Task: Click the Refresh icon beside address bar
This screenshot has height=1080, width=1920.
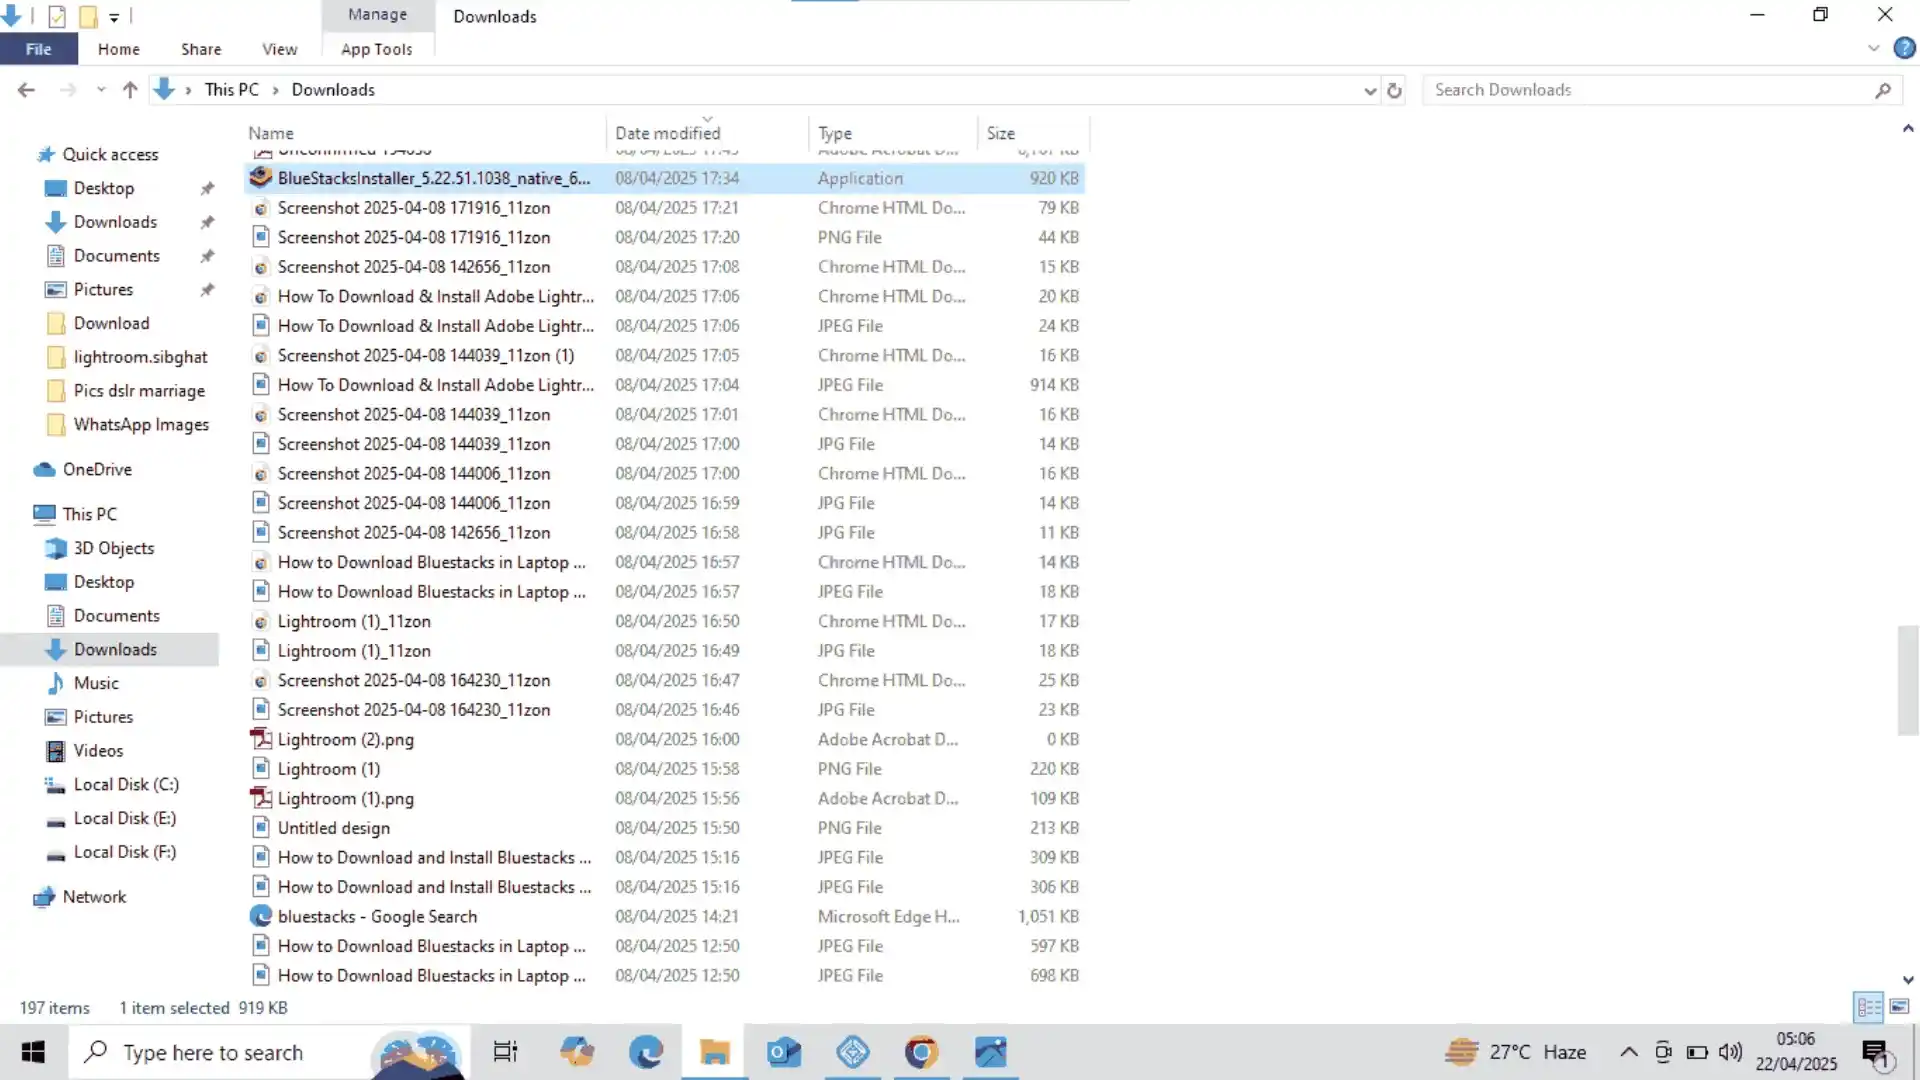Action: [x=1394, y=90]
